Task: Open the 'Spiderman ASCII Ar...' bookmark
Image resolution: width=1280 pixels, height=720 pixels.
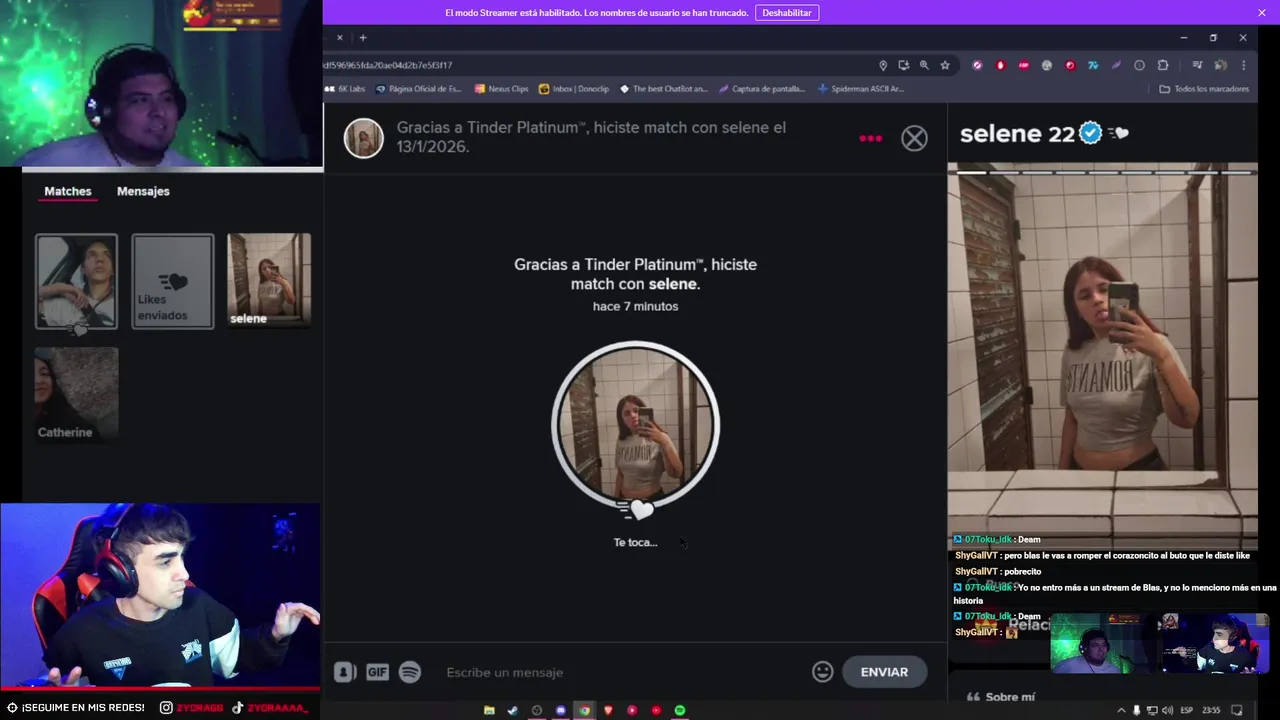Action: click(861, 89)
